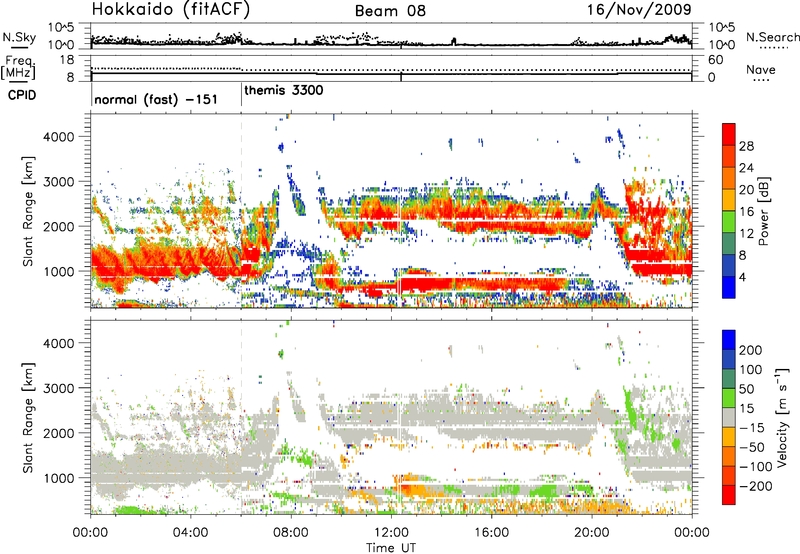Viewport: 800px width, 554px height.
Task: Click the '16:00' time axis tick label
Action: (x=491, y=532)
